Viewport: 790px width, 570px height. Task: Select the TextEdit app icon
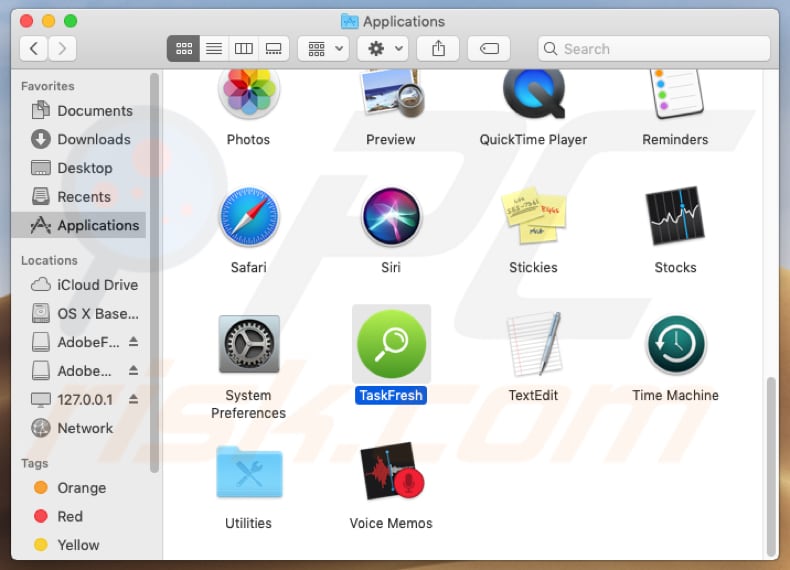click(x=534, y=344)
